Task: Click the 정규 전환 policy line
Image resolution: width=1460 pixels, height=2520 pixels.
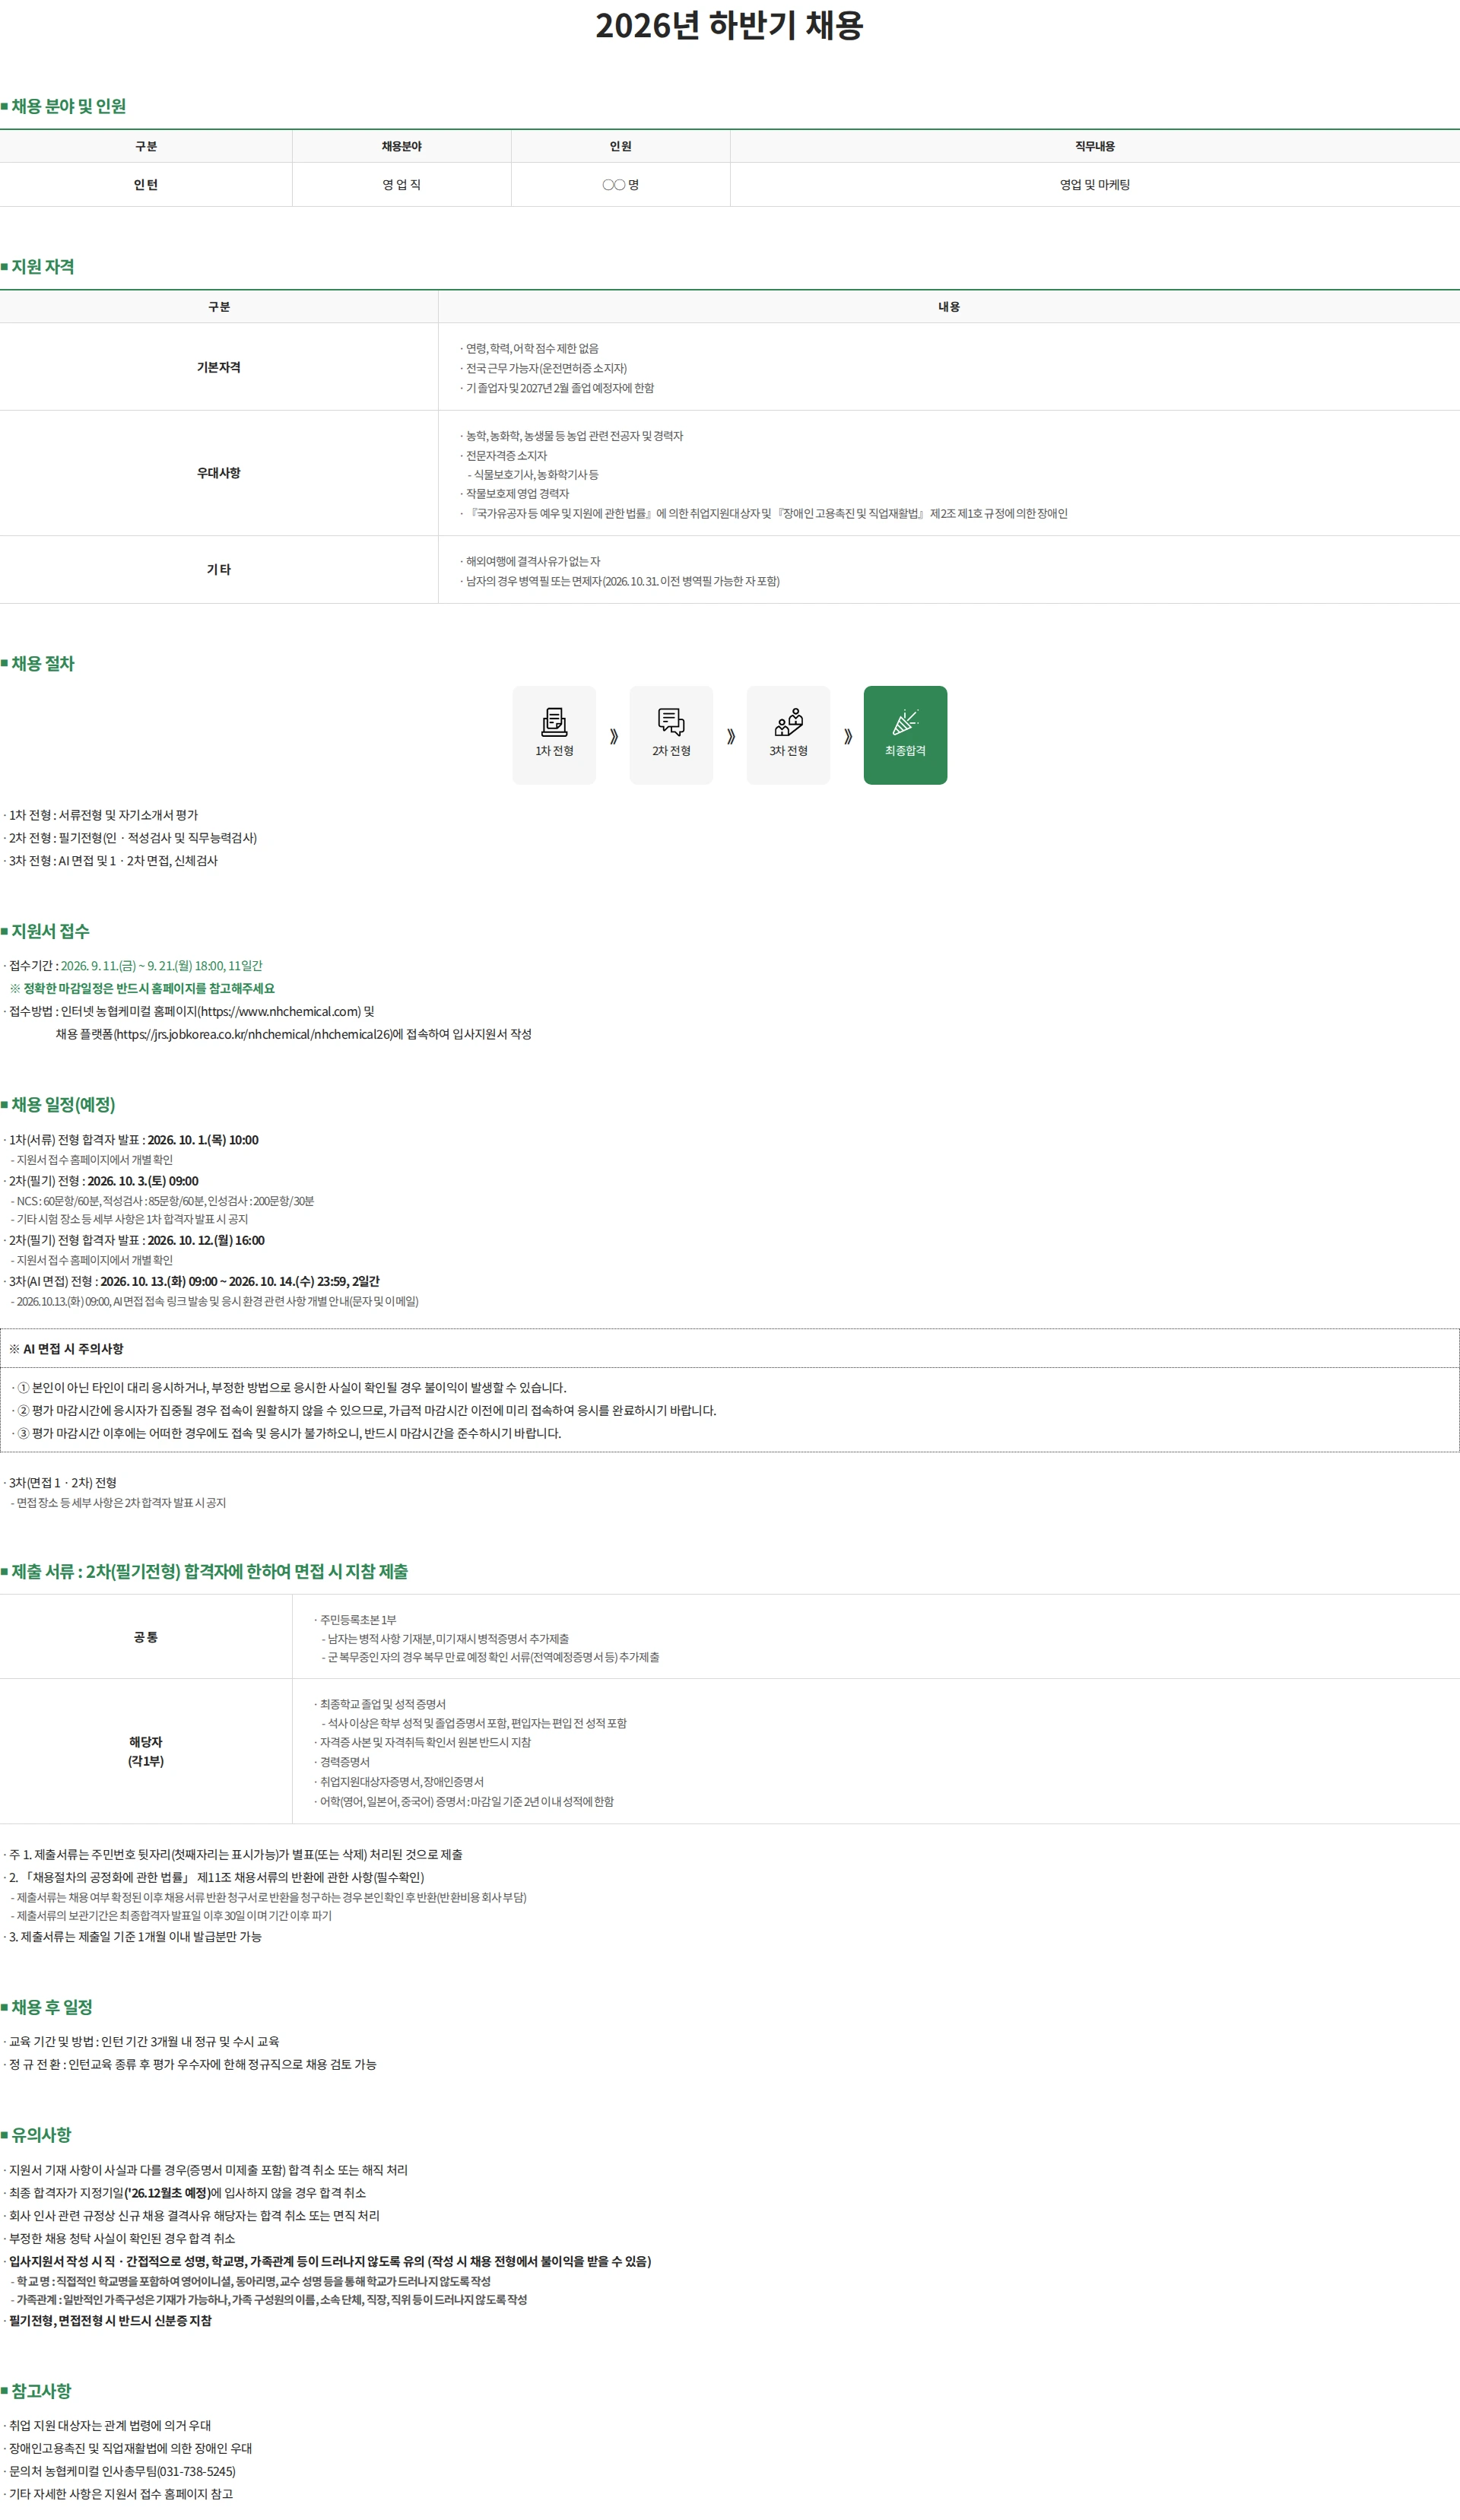Action: point(190,2064)
